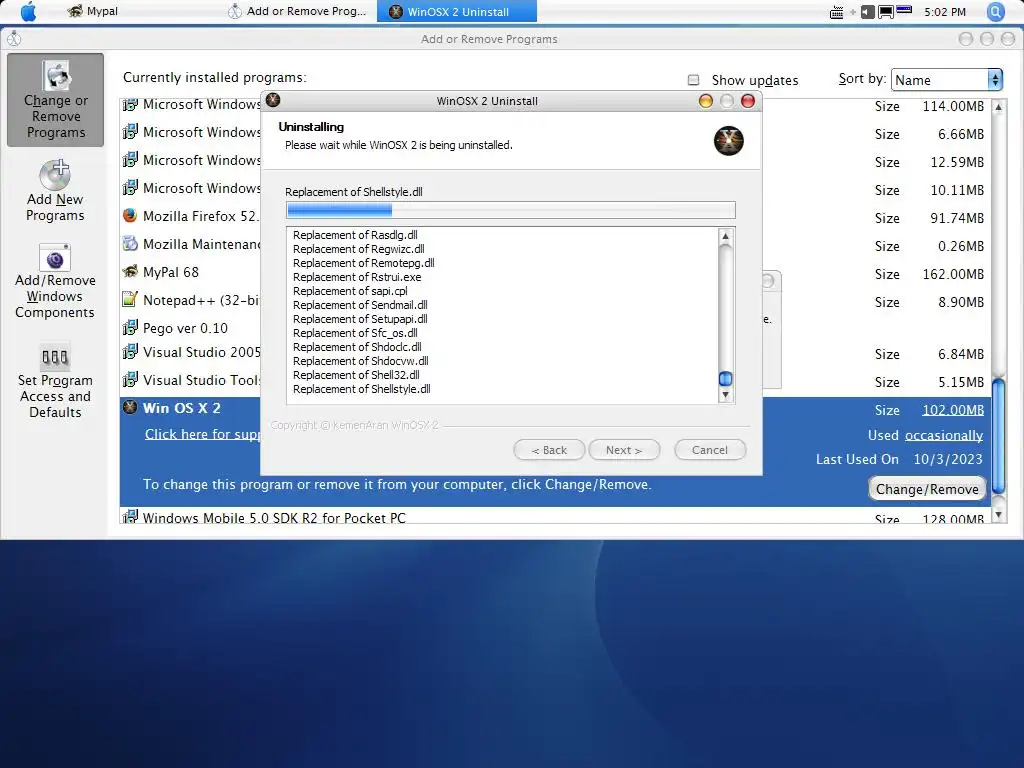1024x768 pixels.
Task: Open Add/Remove Windows Components icon
Action: click(56, 281)
